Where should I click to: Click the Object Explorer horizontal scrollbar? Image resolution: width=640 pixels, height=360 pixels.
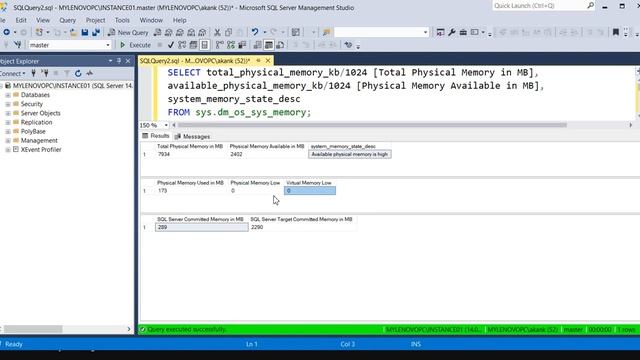(33, 329)
